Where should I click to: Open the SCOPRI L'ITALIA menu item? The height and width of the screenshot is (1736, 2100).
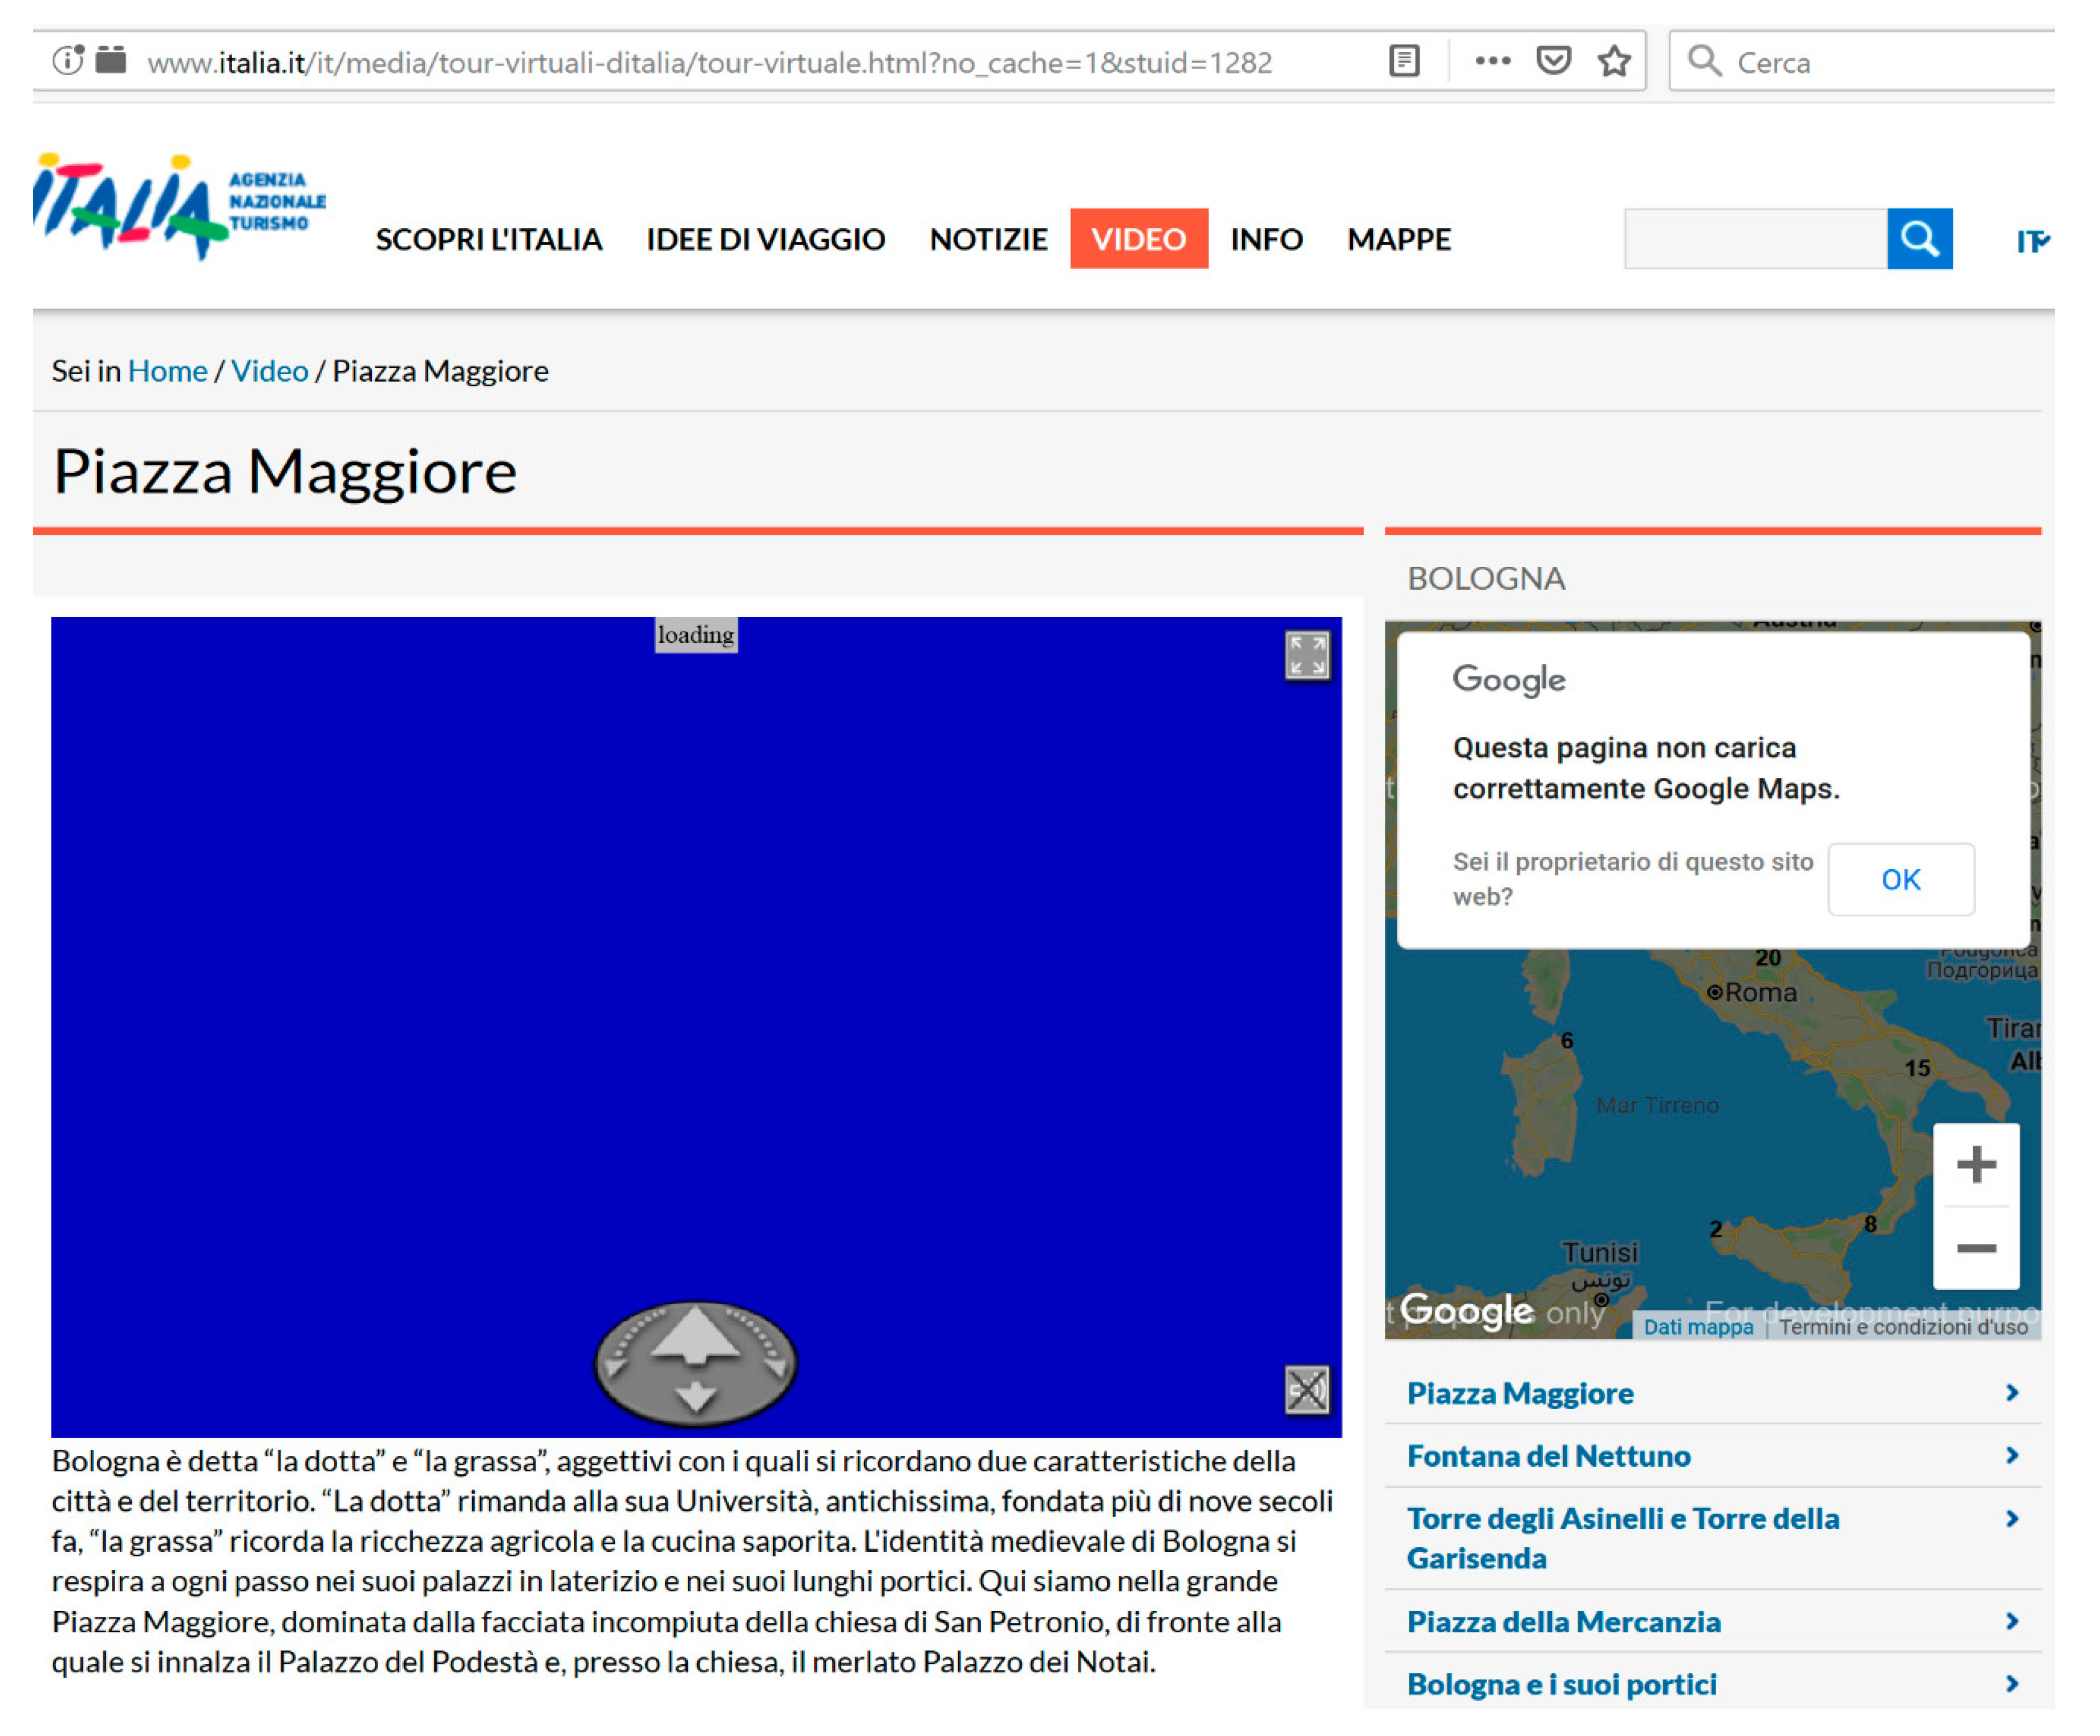[488, 239]
